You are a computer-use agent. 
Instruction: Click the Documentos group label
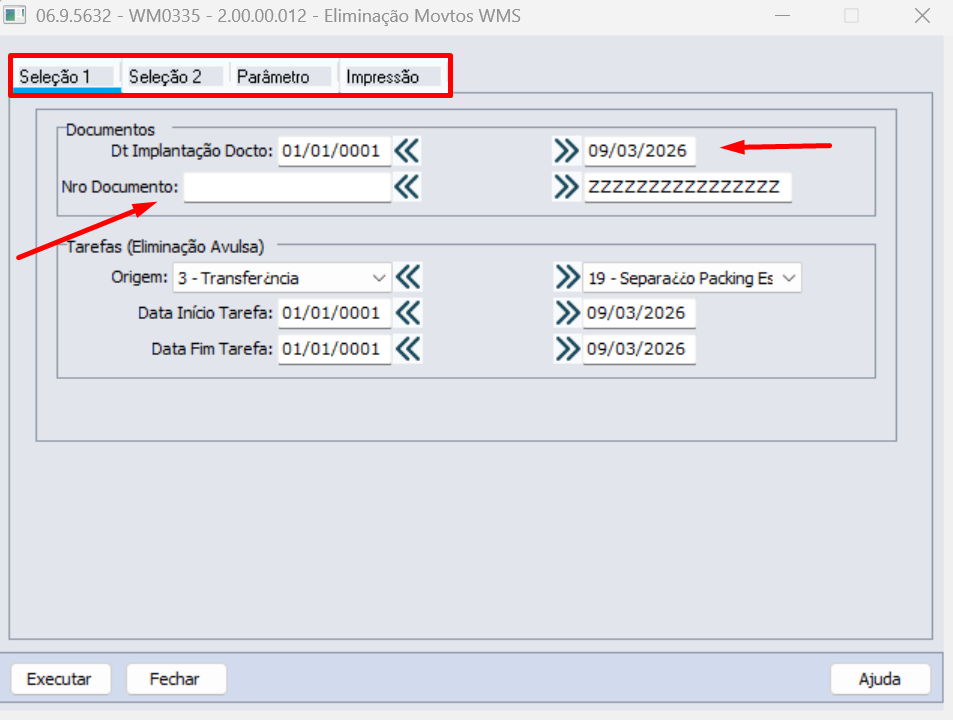(111, 129)
